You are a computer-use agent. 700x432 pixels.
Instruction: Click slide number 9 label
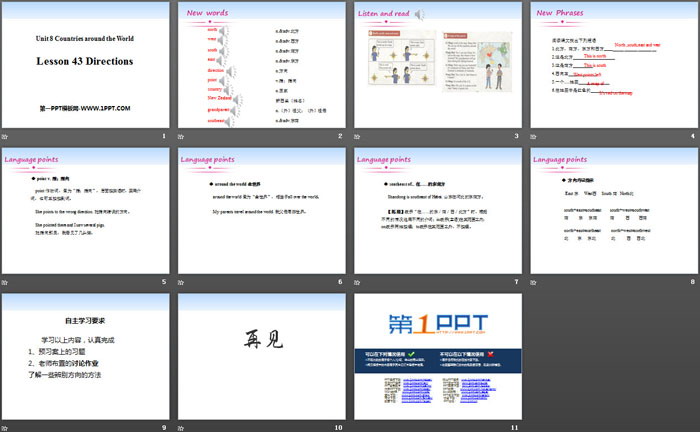(164, 428)
